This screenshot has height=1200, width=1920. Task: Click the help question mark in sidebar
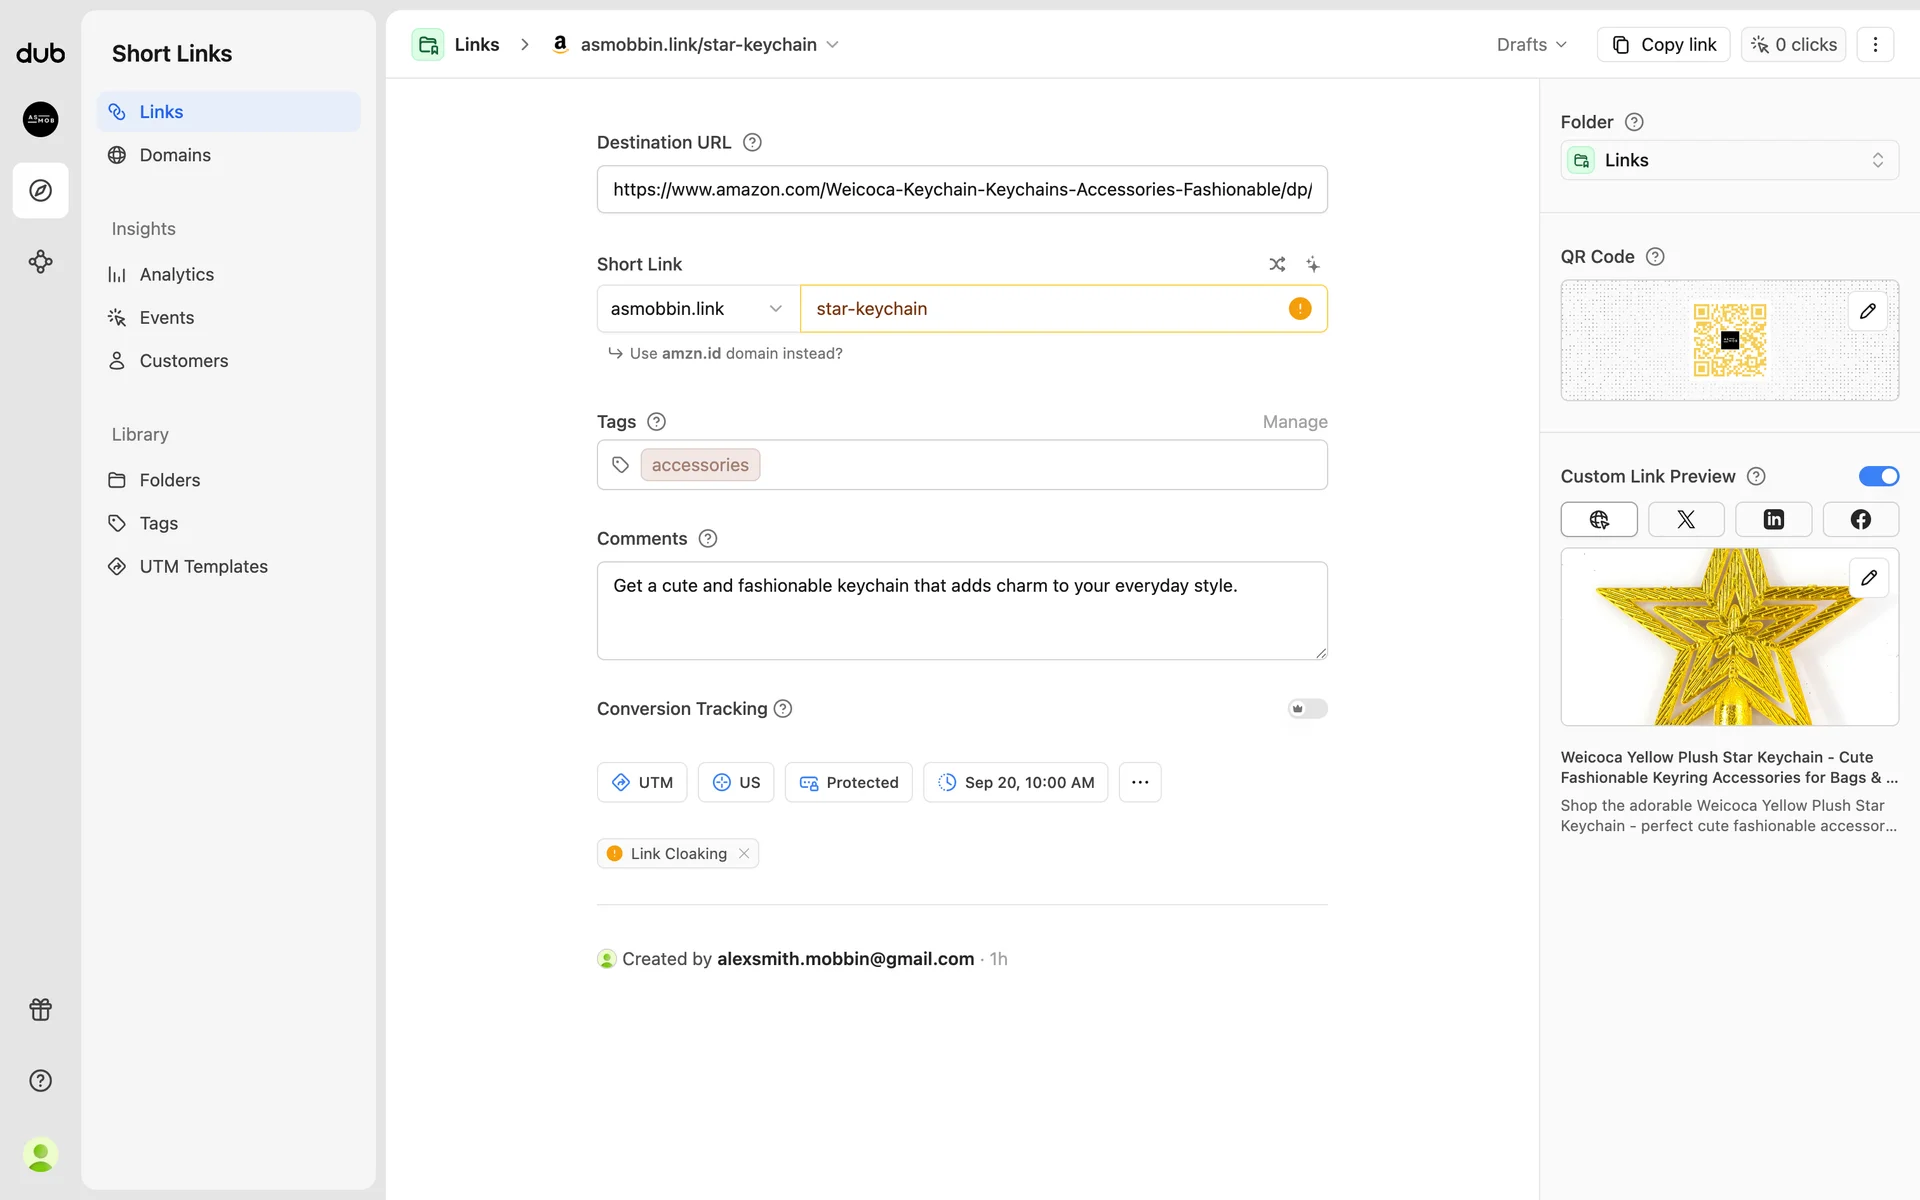pyautogui.click(x=40, y=1080)
